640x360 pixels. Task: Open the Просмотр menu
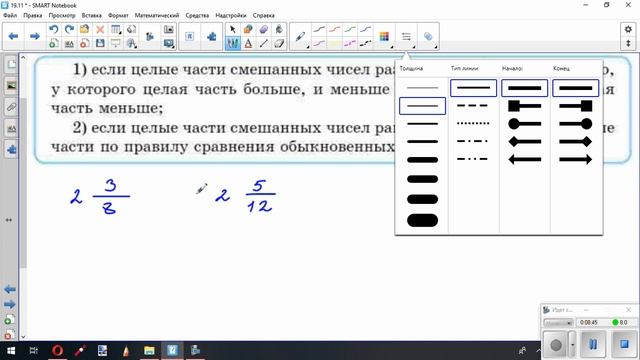tap(62, 16)
